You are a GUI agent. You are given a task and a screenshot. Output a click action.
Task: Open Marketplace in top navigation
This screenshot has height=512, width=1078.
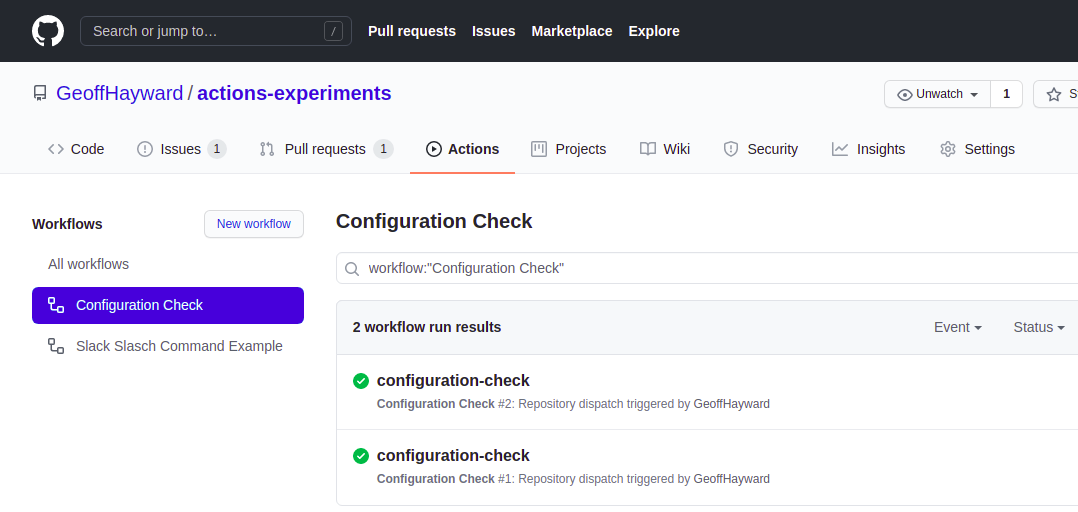(572, 31)
